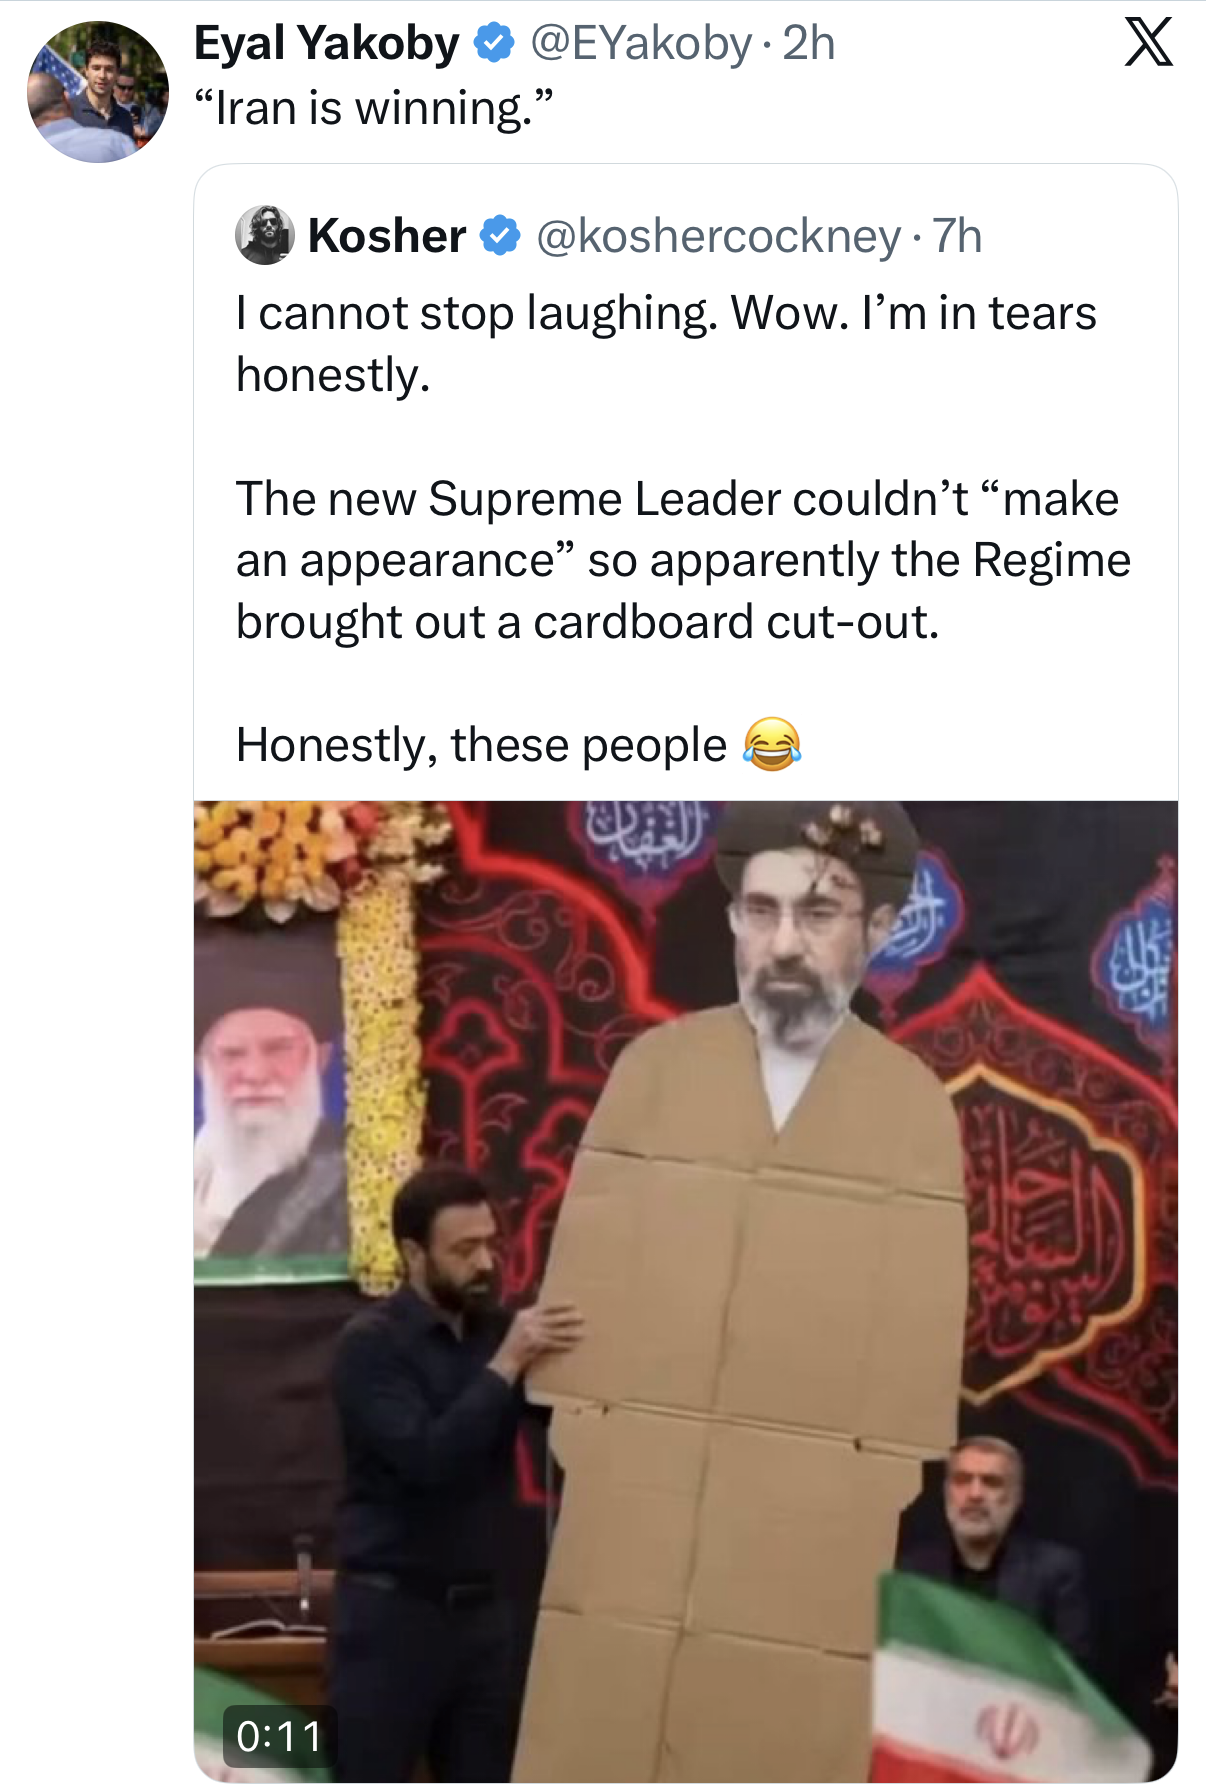Click the "new Supreme Leader" paragraph
The width and height of the screenshot is (1206, 1786).
pos(682,560)
